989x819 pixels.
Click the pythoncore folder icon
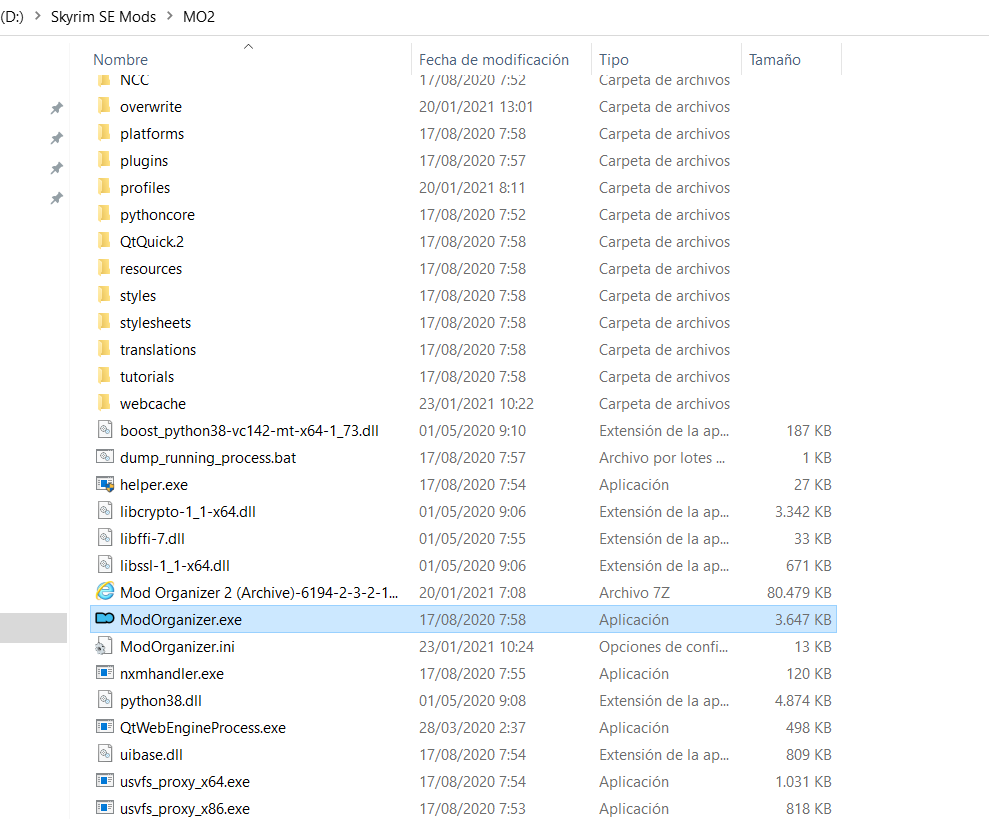point(104,214)
